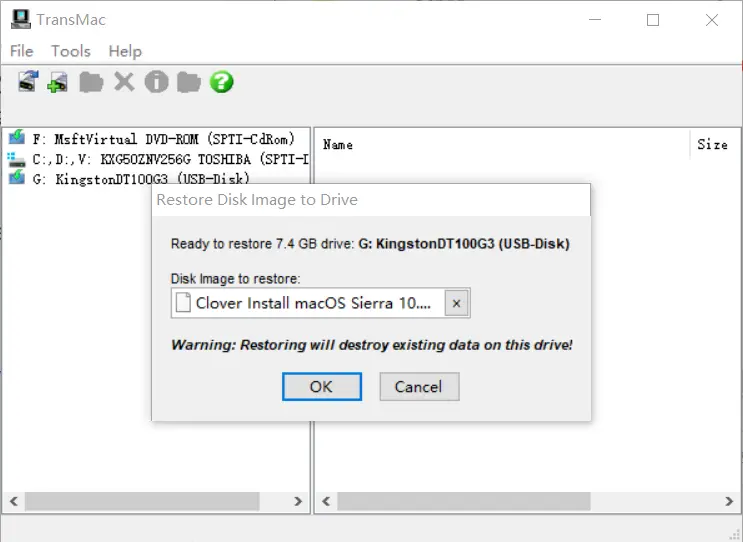Click right arrow of file pane scrollbar
This screenshot has height=542, width=743.
[x=729, y=501]
